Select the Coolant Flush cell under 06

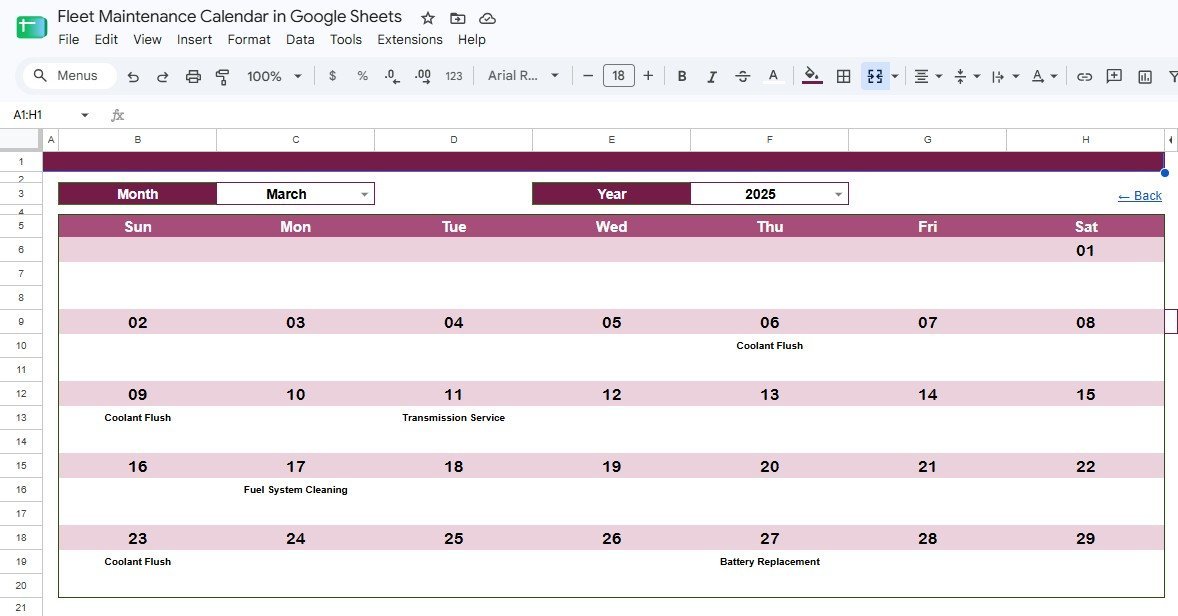[x=769, y=346]
